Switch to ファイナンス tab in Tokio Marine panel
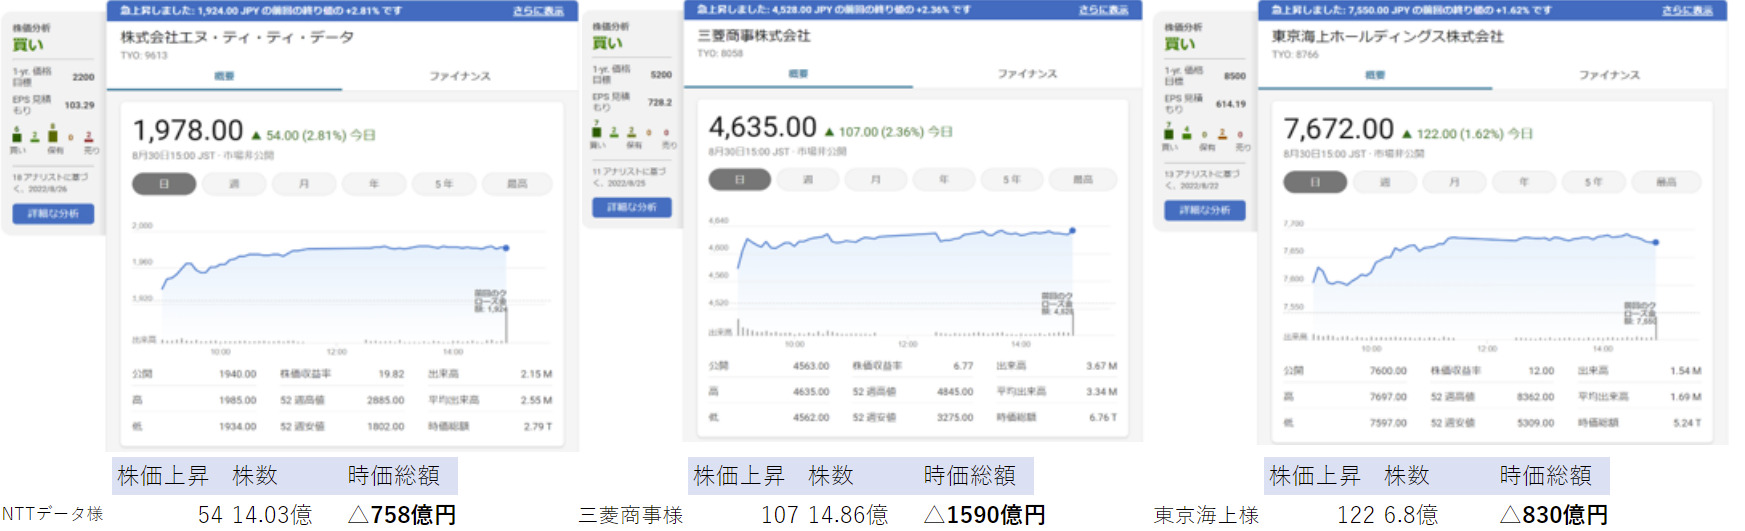1745x531 pixels. (1609, 75)
